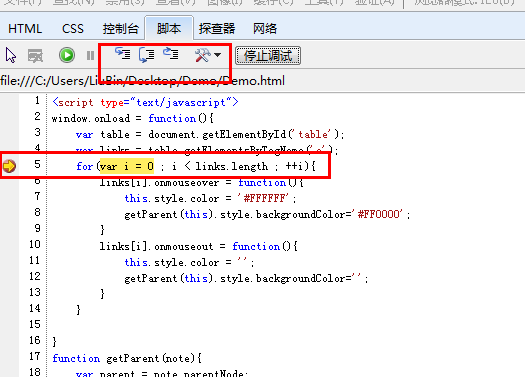Click the pause break-all icon
The height and width of the screenshot is (377, 525).
point(90,56)
